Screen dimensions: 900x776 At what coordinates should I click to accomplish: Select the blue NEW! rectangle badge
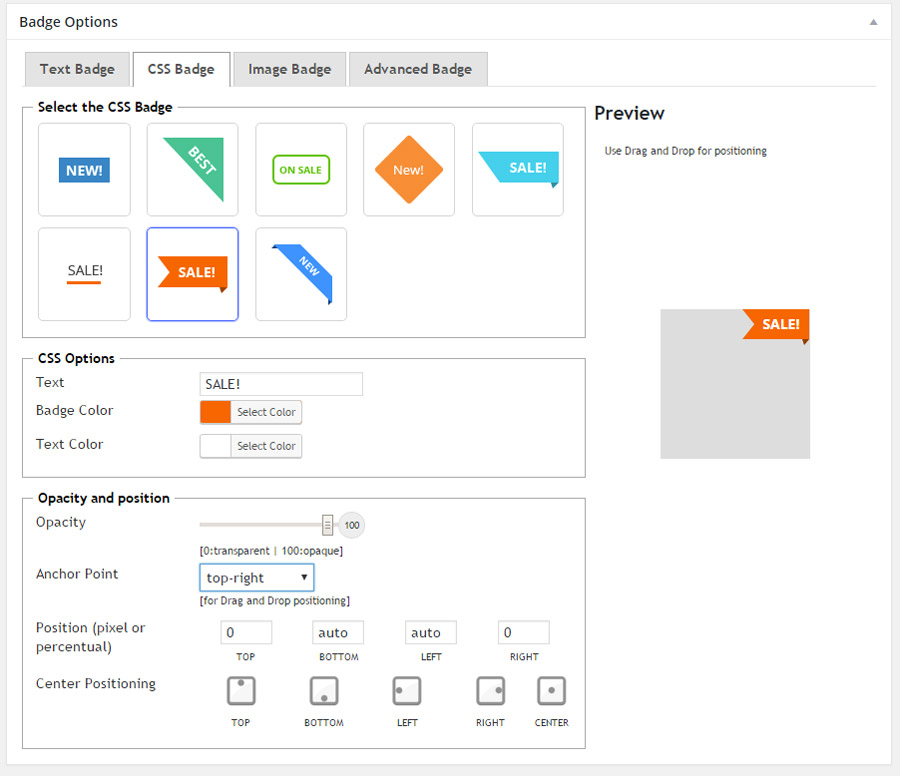[84, 170]
